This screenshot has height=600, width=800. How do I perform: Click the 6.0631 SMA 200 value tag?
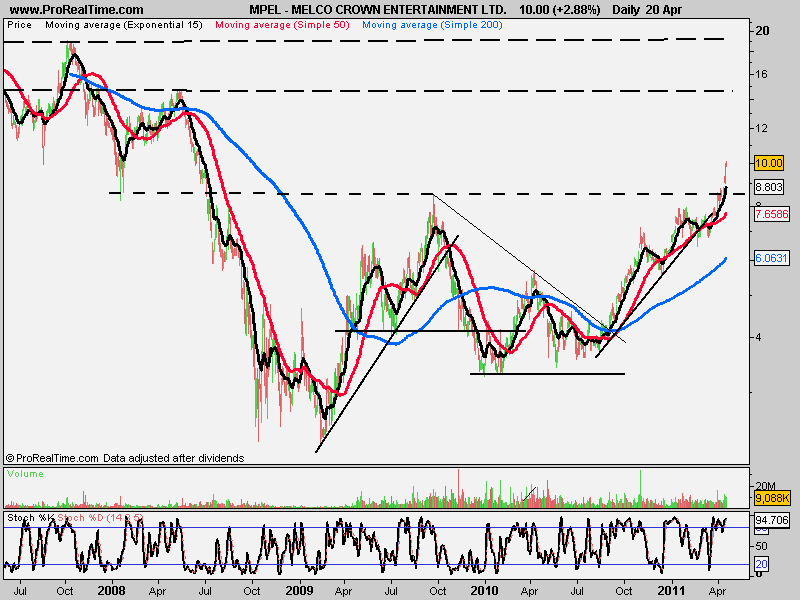pos(771,259)
